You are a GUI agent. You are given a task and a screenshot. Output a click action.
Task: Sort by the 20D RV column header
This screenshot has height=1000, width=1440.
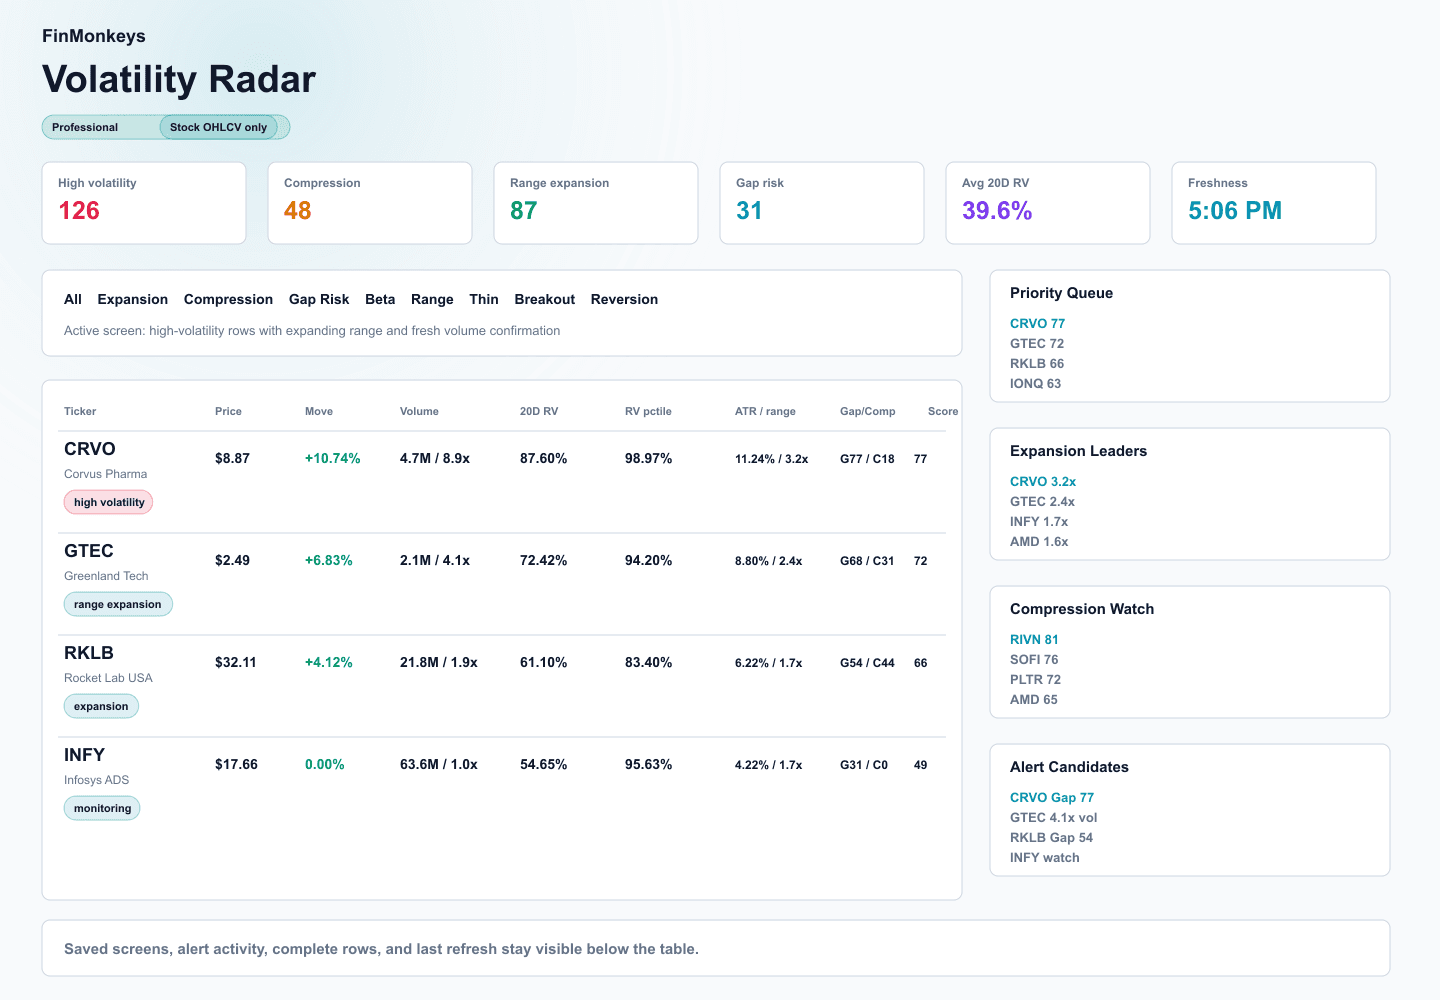tap(539, 411)
